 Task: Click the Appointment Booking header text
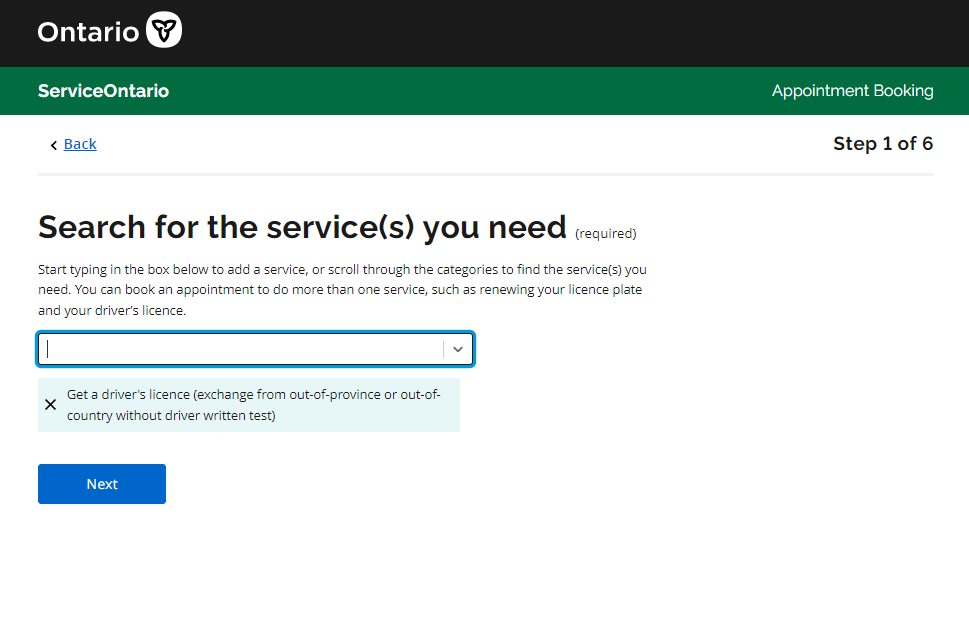[852, 91]
